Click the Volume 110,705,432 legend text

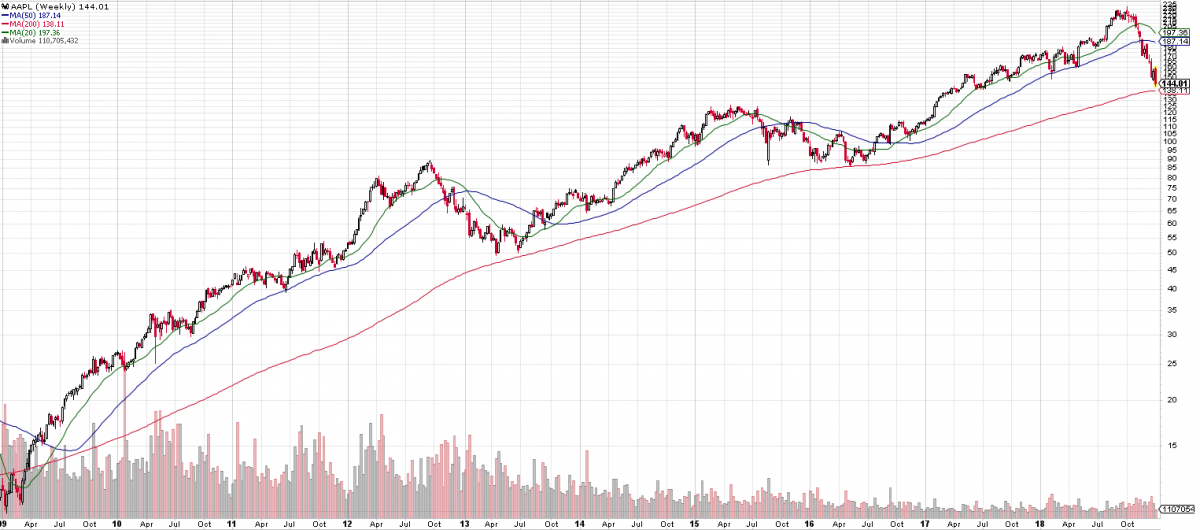[46, 41]
